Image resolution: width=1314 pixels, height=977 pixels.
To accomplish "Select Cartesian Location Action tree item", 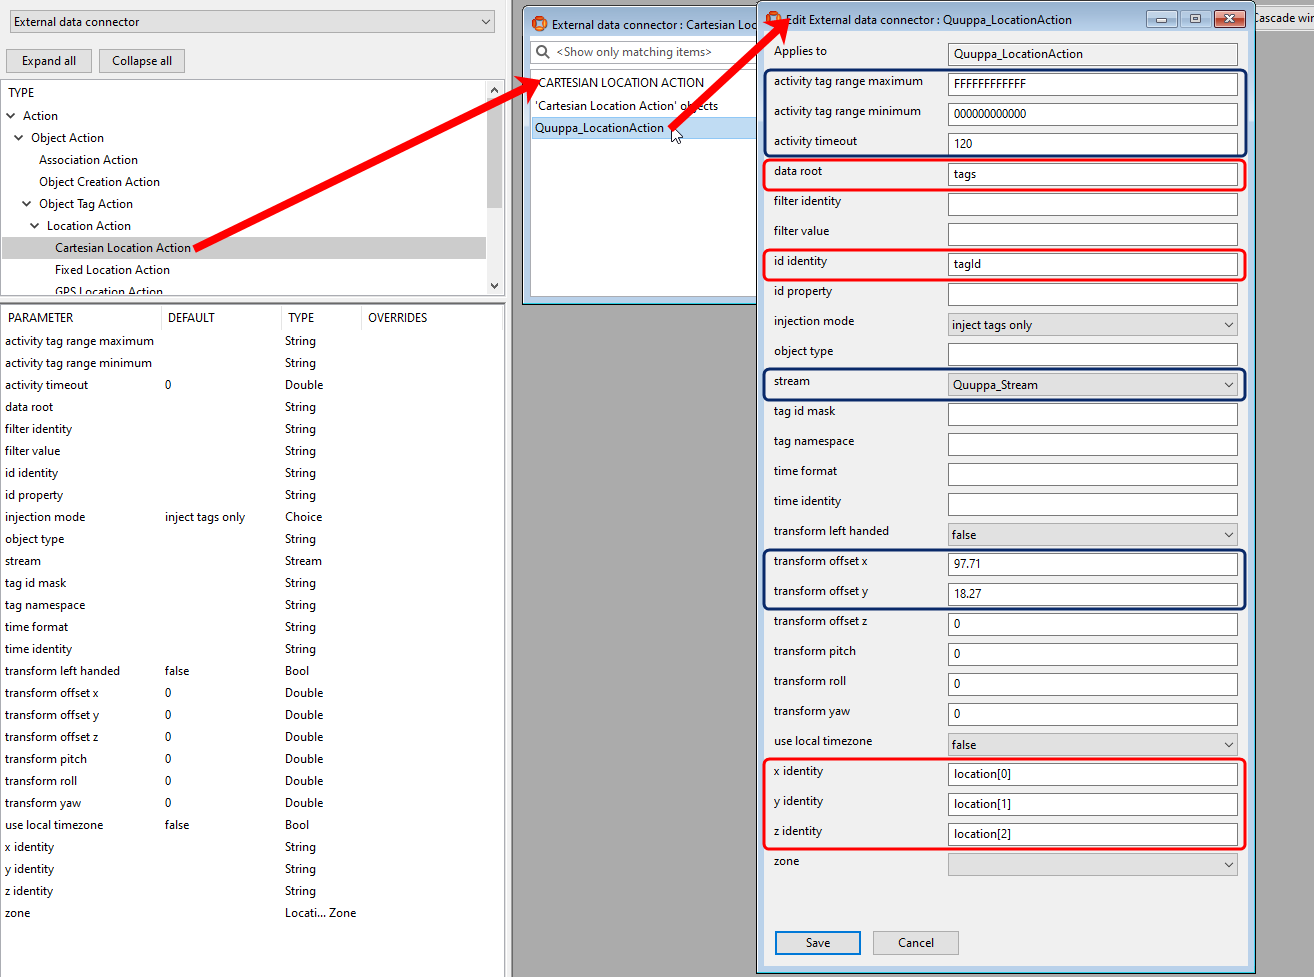I will [123, 248].
